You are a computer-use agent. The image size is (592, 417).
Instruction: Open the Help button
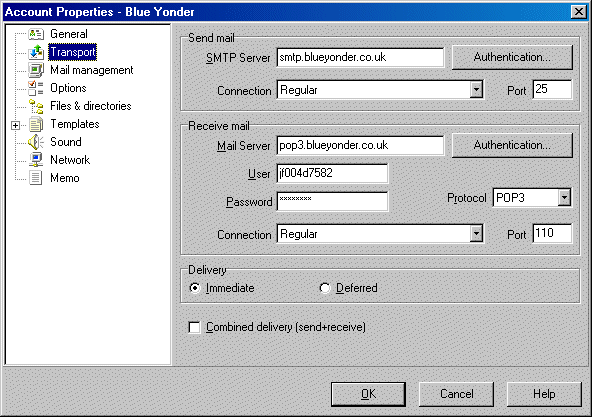point(544,394)
